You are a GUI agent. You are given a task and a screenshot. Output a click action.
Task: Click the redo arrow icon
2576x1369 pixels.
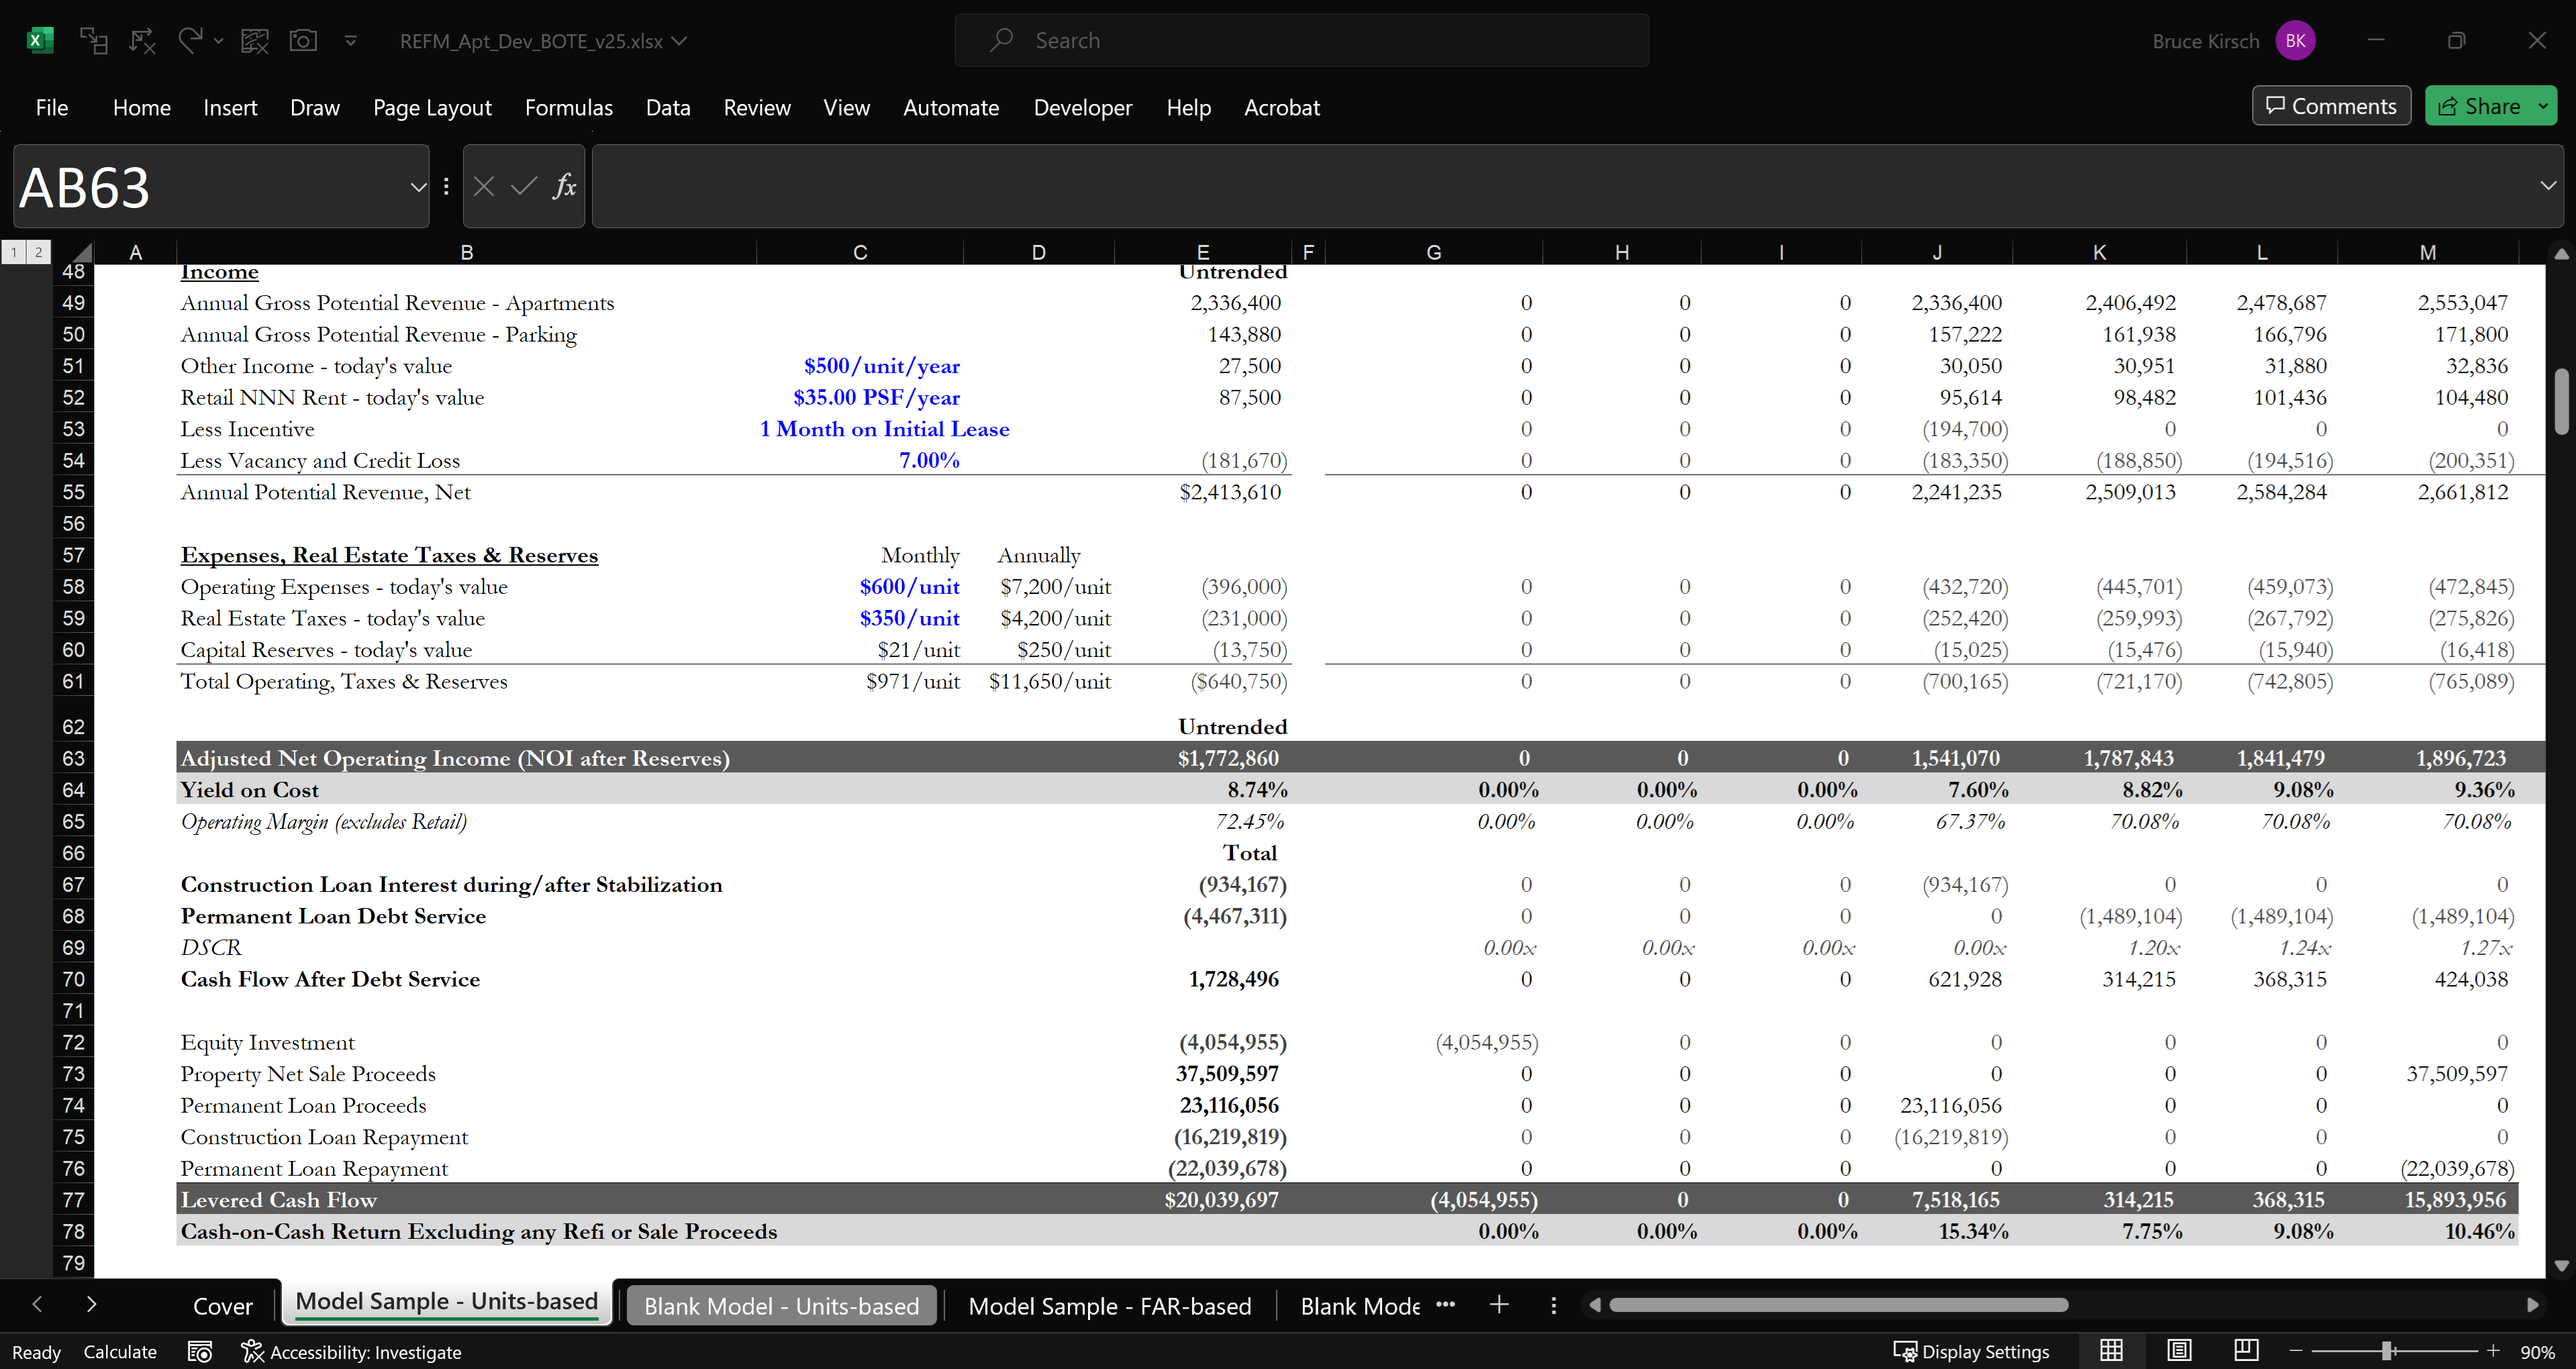(189, 40)
